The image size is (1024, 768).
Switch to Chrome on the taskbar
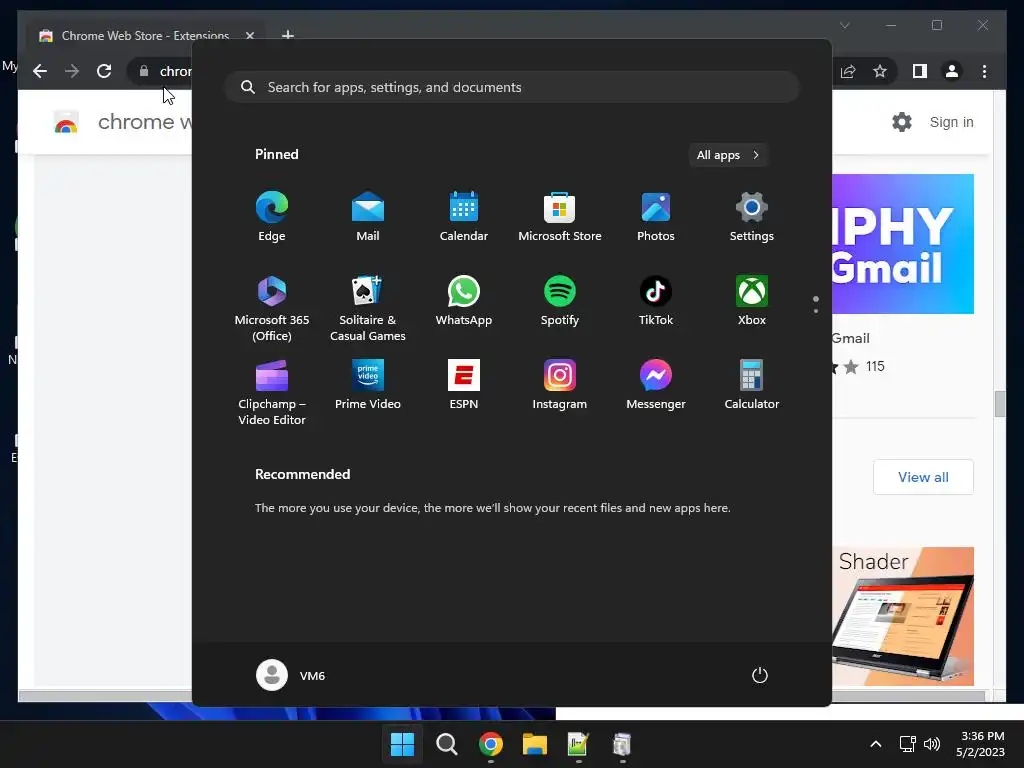491,744
